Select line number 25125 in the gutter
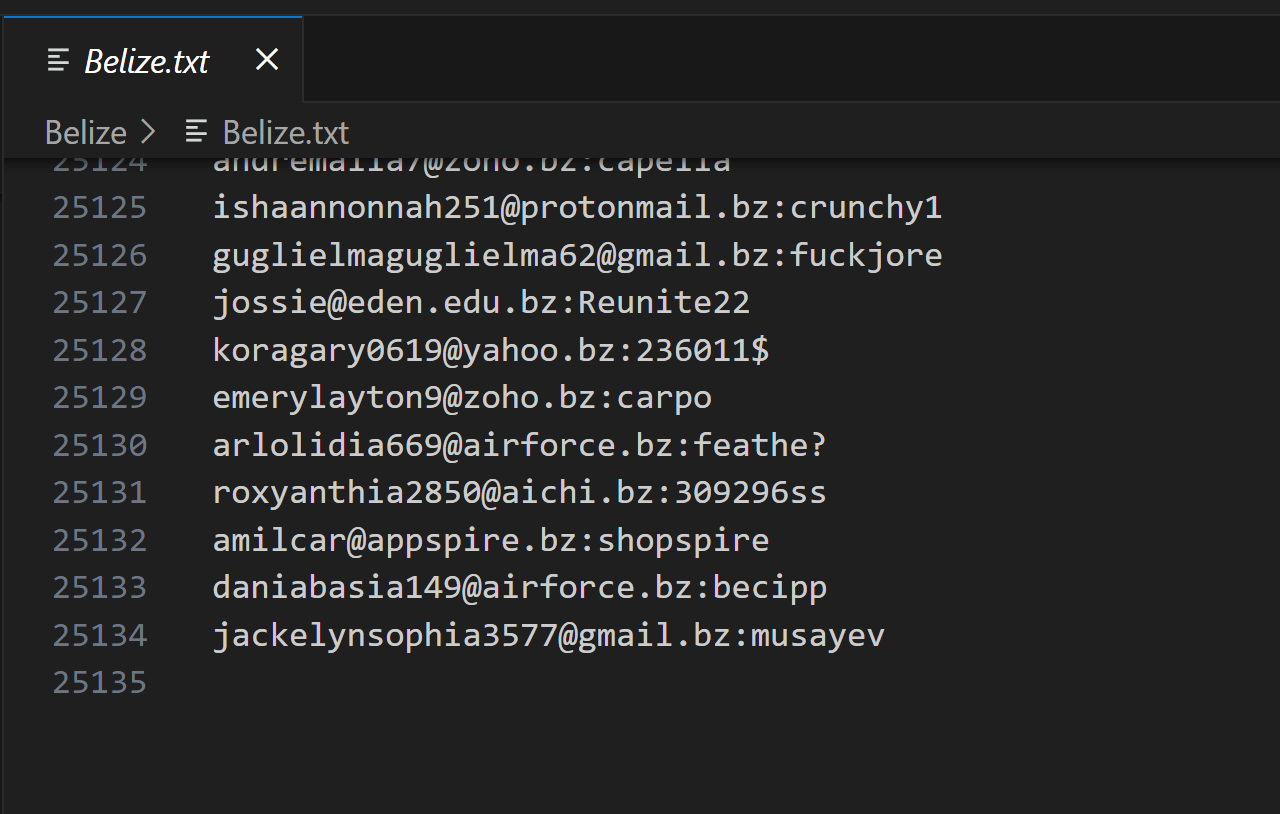1280x814 pixels. (x=100, y=208)
